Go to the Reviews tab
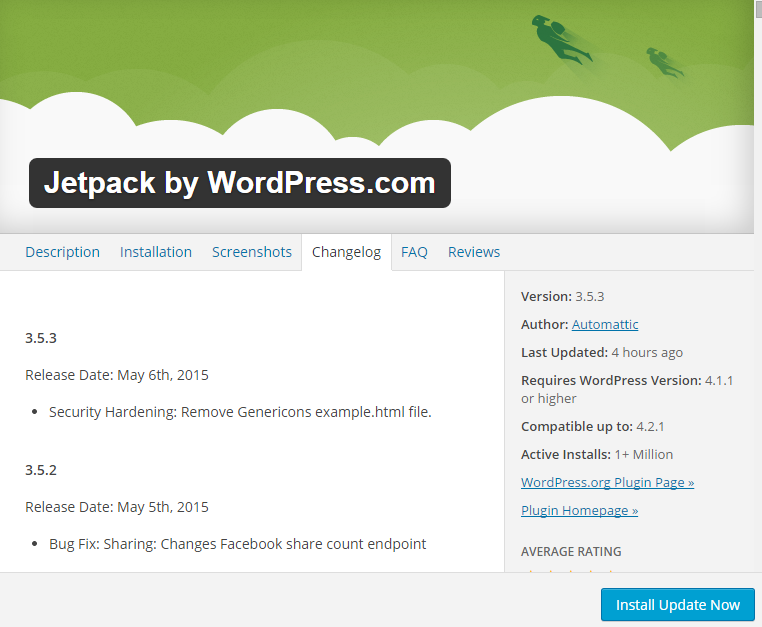 pos(474,252)
